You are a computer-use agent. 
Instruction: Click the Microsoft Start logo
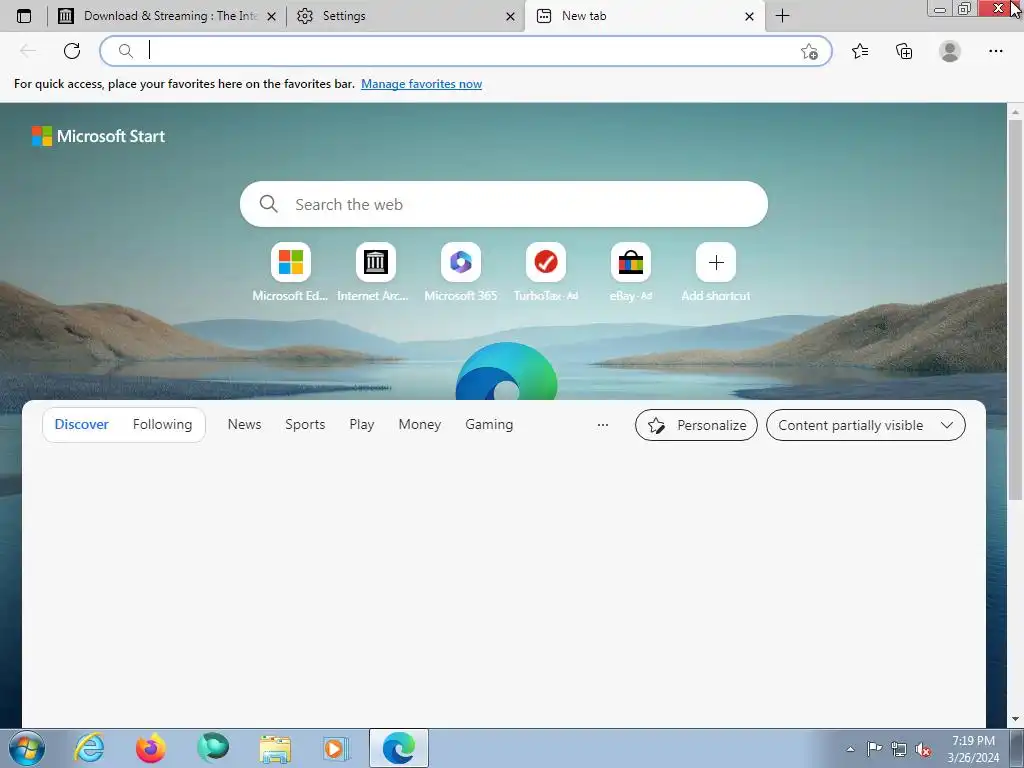click(99, 136)
